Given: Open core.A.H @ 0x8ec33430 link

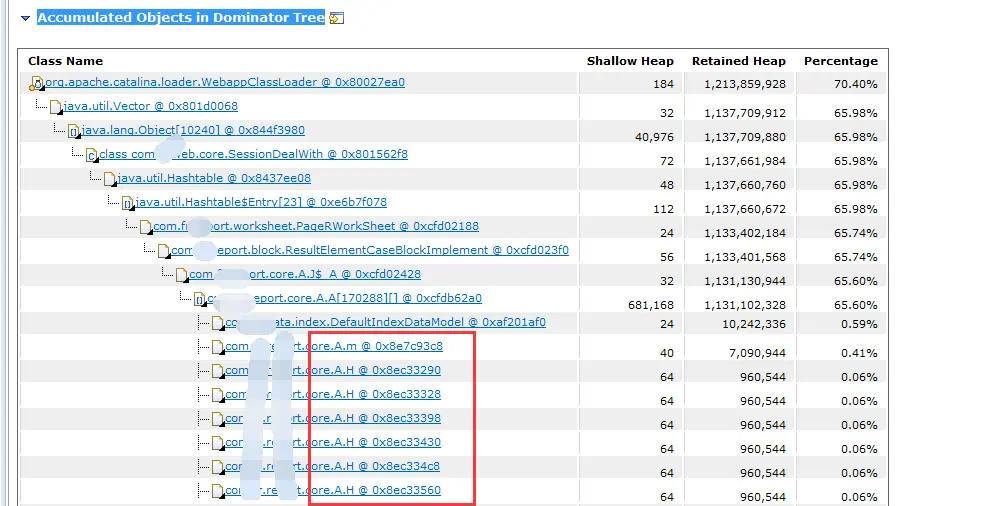Looking at the screenshot, I should tap(333, 442).
